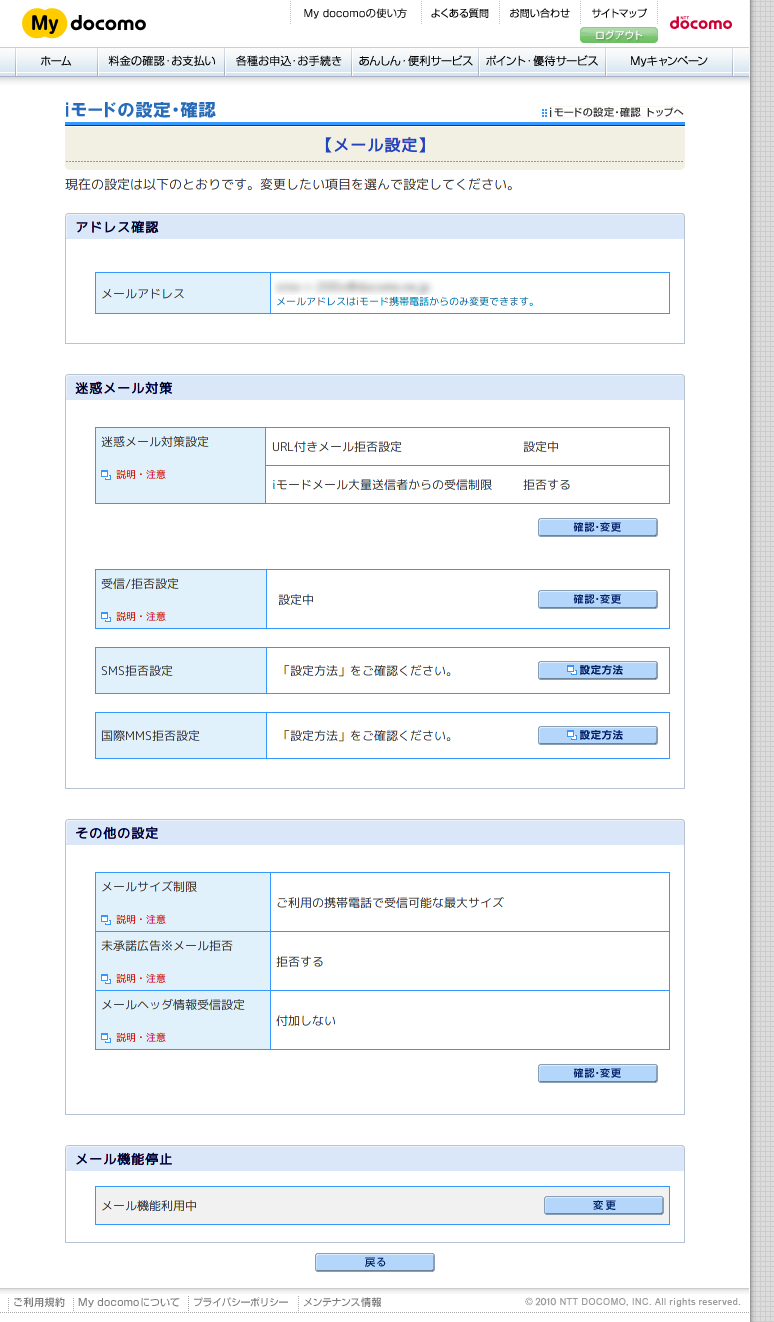
Task: Click 確認・変更 in その他の設定 section
Action: click(598, 1073)
